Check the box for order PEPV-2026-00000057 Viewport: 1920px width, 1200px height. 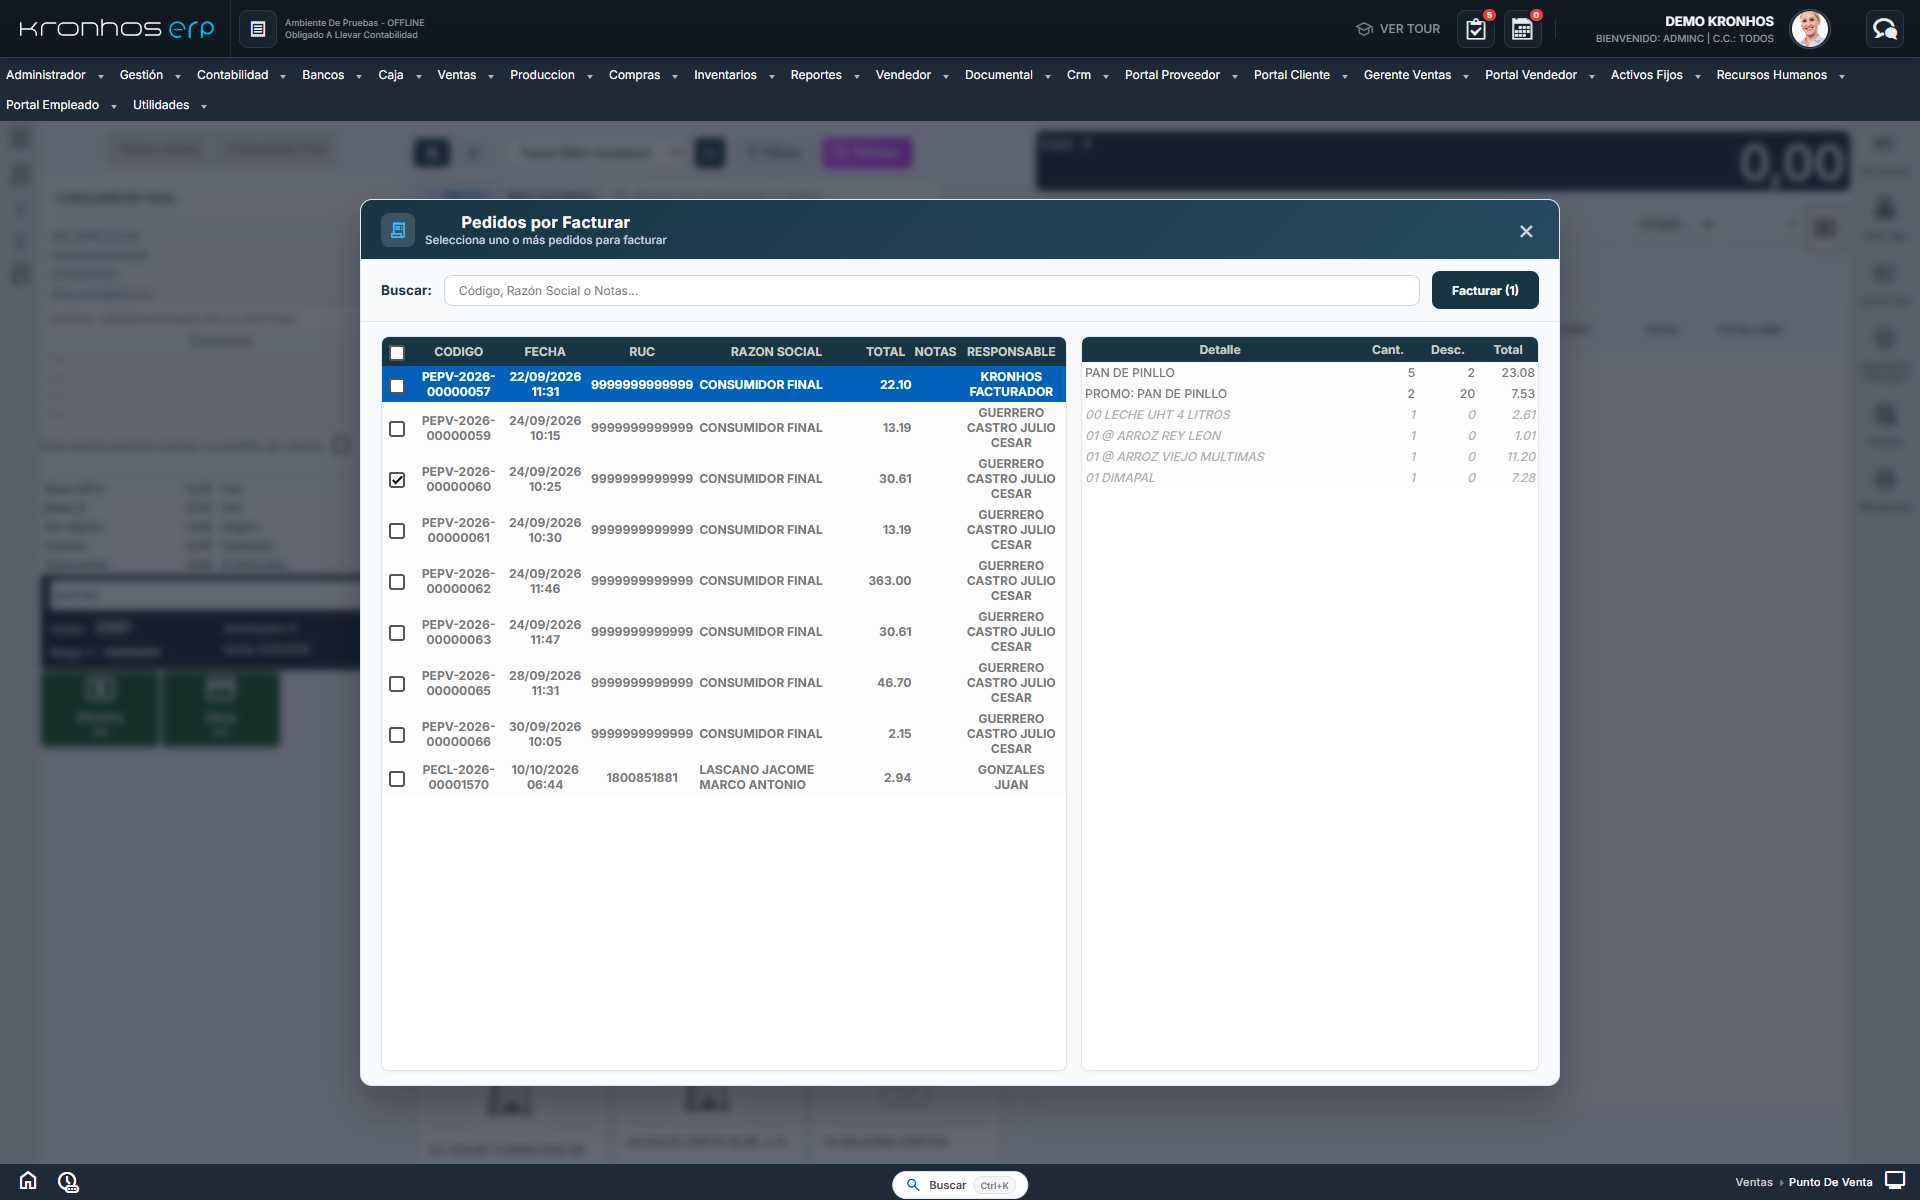point(397,386)
